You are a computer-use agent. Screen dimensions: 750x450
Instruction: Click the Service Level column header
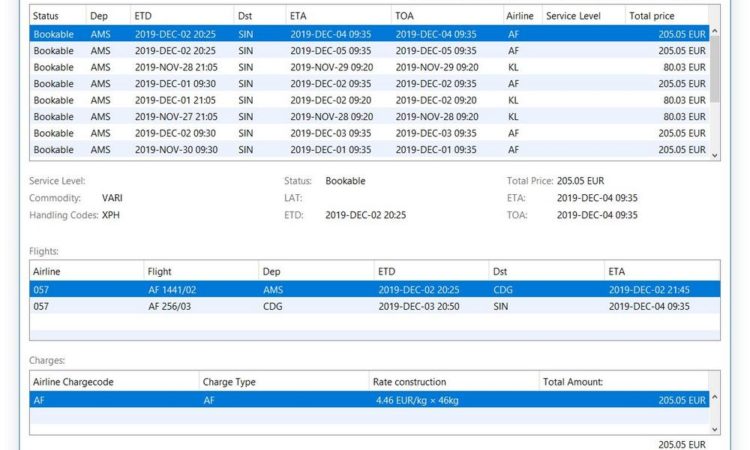coord(583,16)
